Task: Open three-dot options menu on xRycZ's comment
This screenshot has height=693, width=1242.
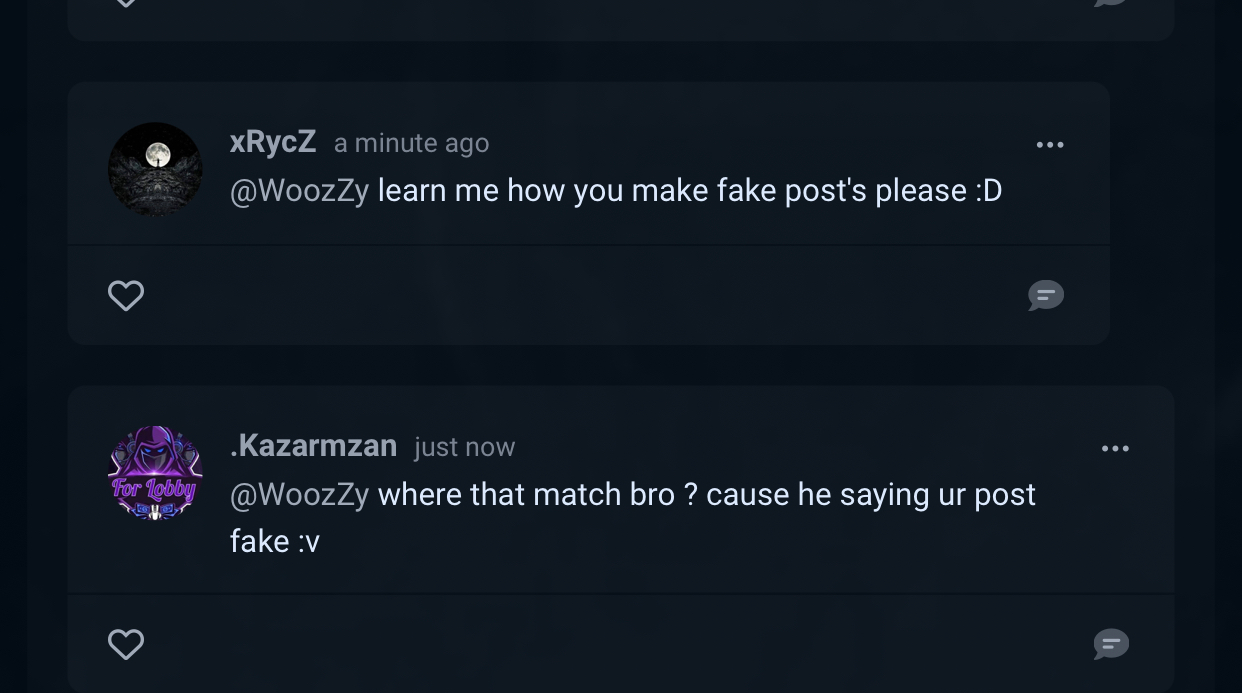Action: [x=1050, y=145]
